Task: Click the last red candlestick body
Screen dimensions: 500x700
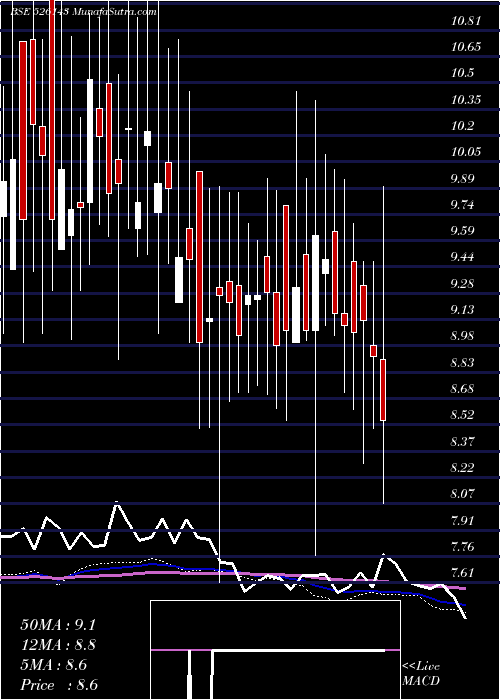Action: click(x=383, y=390)
